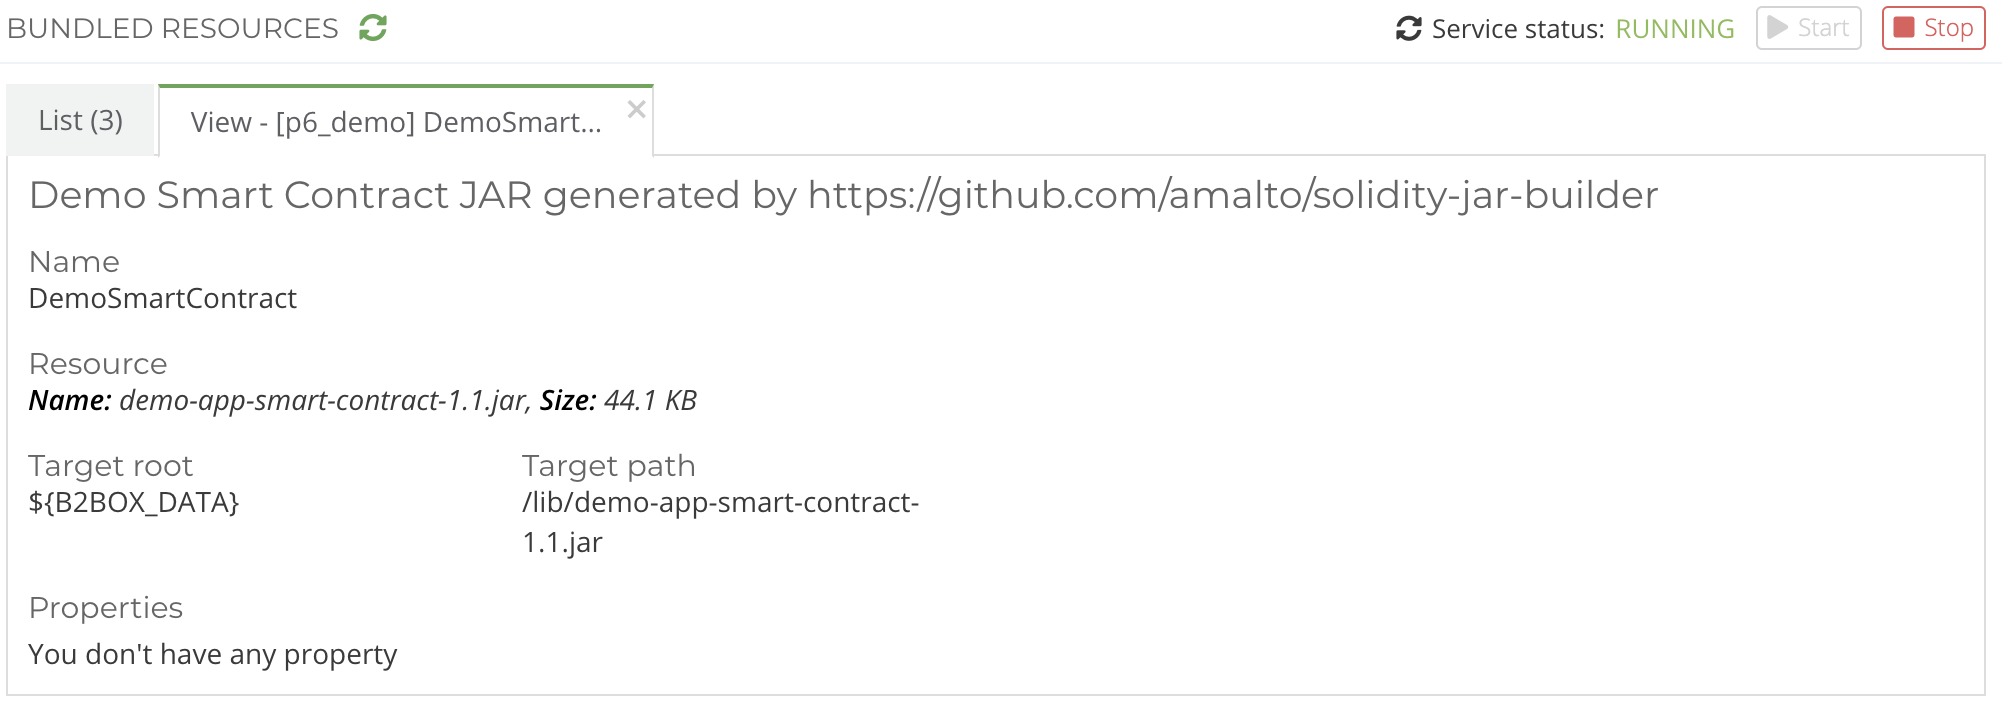Viewport: 2002px width, 708px height.
Task: Select the View - [p6_demo] DemoSmart... tab
Action: click(396, 122)
